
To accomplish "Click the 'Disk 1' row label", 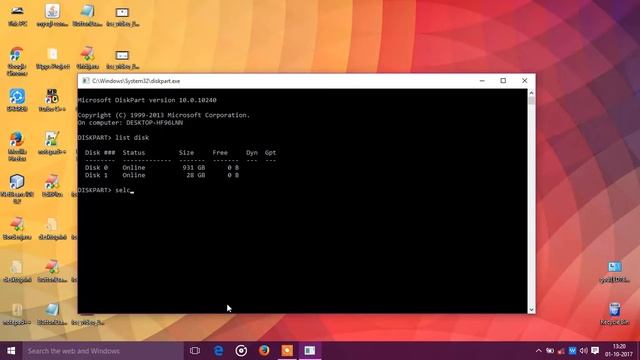I will 96,175.
